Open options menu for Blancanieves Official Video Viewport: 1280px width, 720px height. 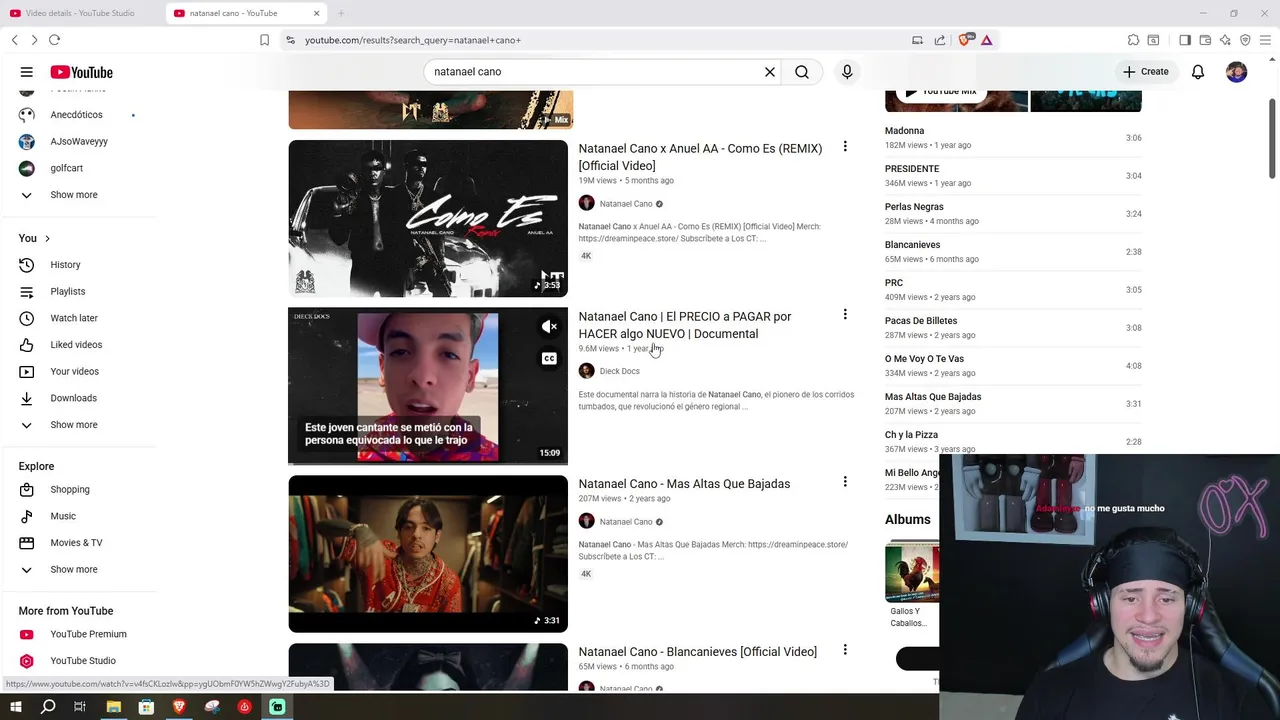[x=845, y=650]
